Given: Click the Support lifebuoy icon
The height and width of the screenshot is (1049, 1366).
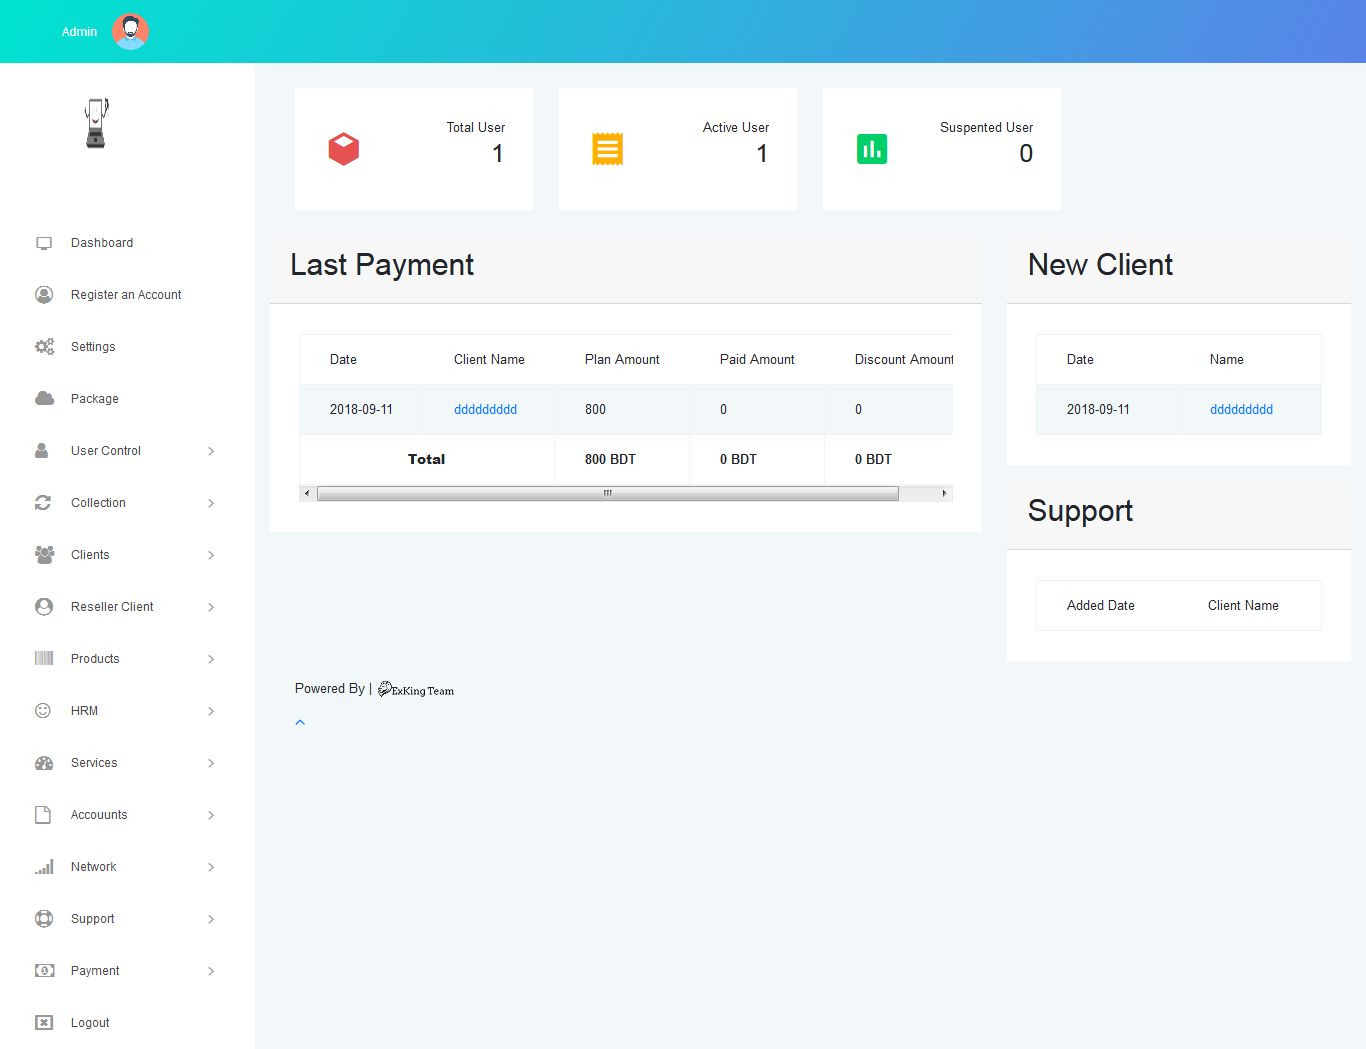Looking at the screenshot, I should tap(44, 919).
